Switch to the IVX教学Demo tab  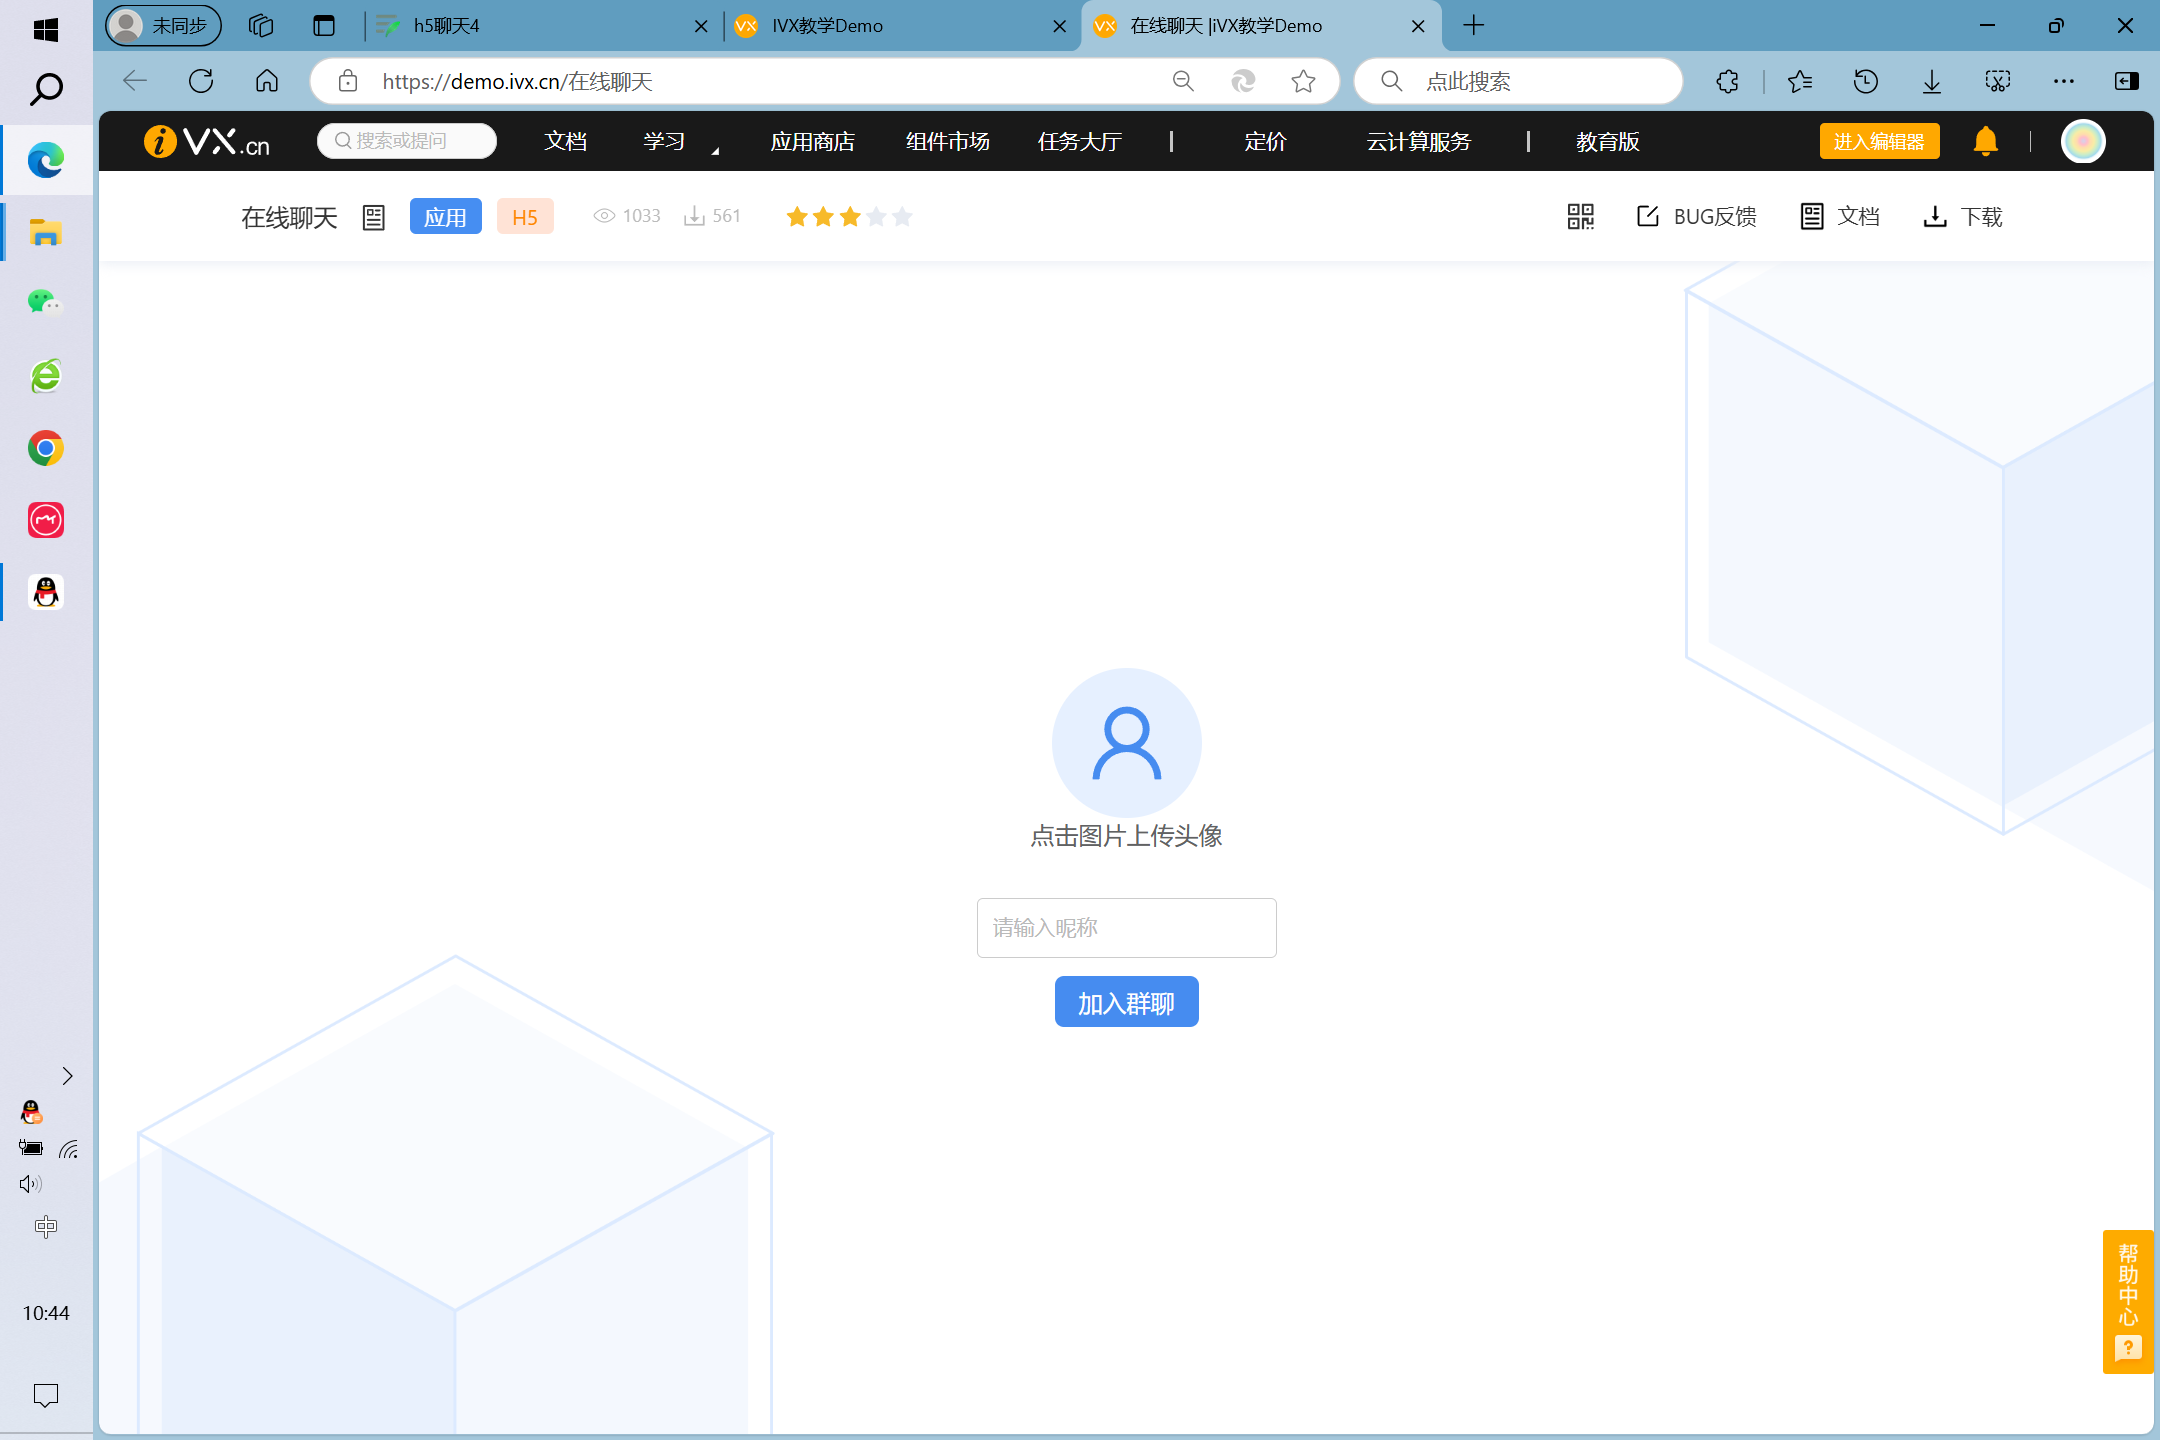click(900, 26)
